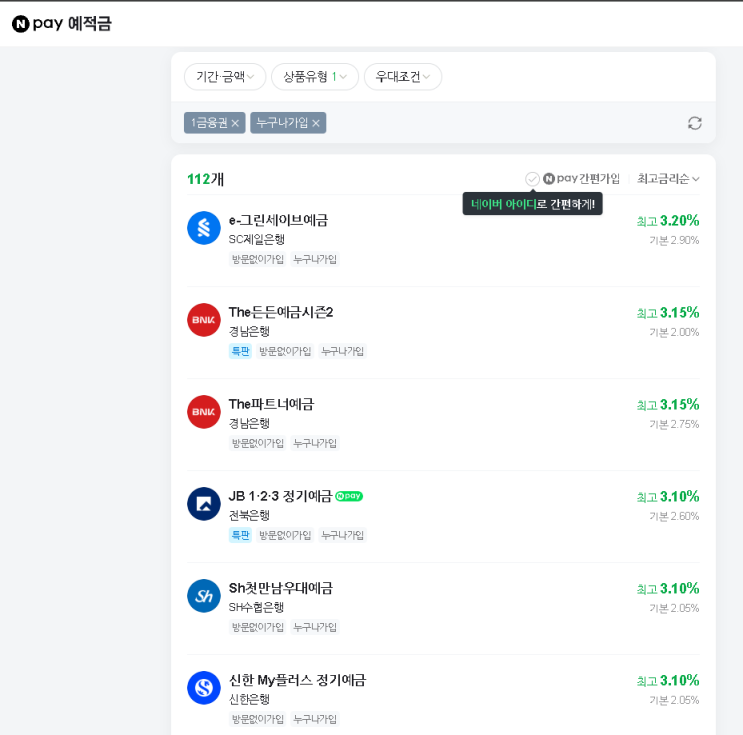Image resolution: width=743 pixels, height=735 pixels.
Task: Click the 특판 tag under The든든예금시즌2
Action: (x=240, y=351)
